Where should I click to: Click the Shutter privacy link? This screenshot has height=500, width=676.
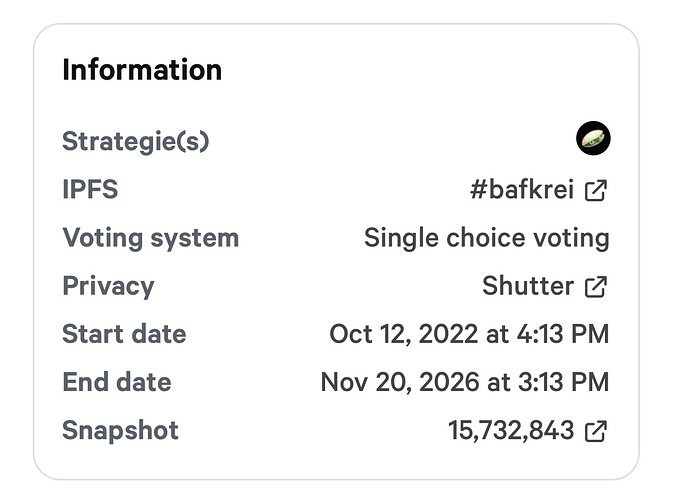(528, 287)
